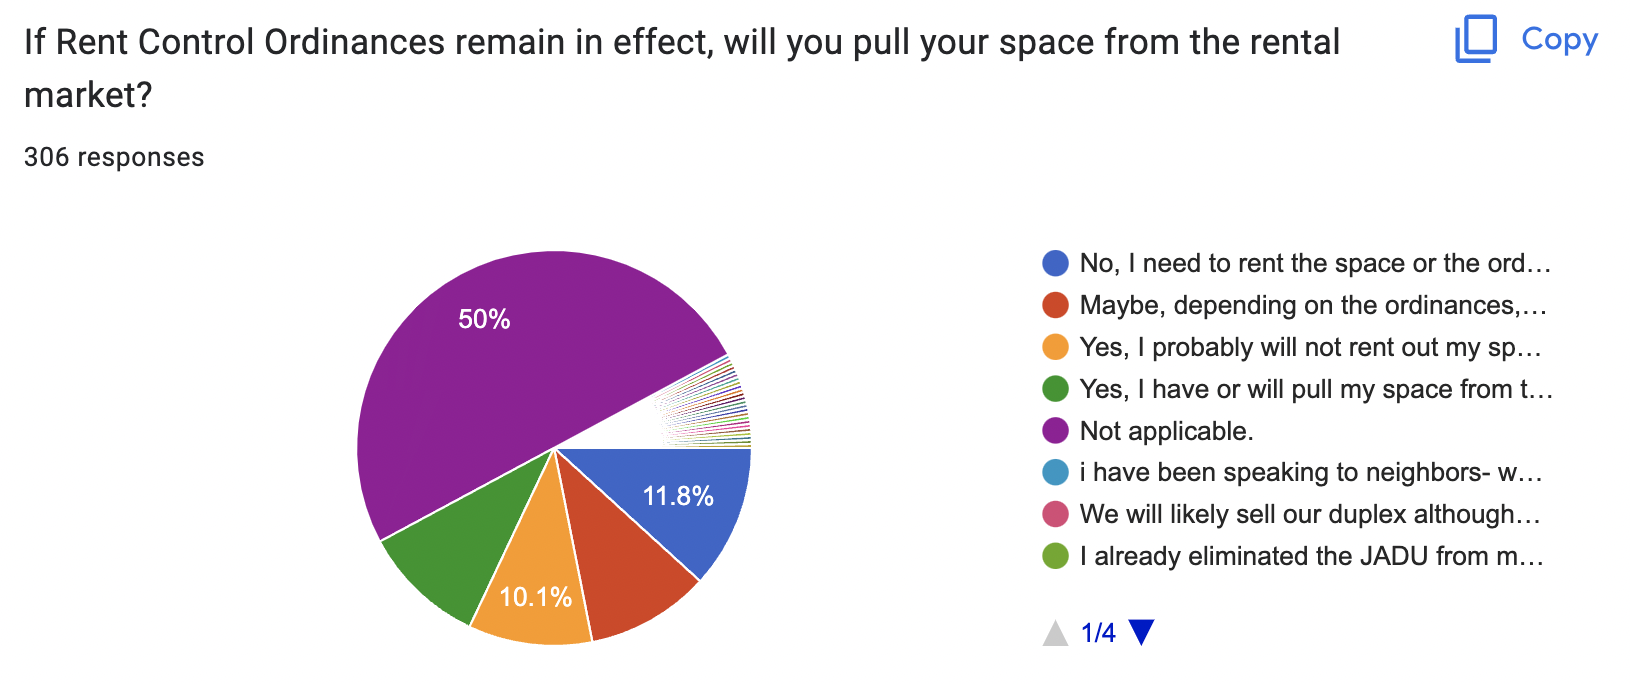Click the previous legend page arrow

(1055, 633)
